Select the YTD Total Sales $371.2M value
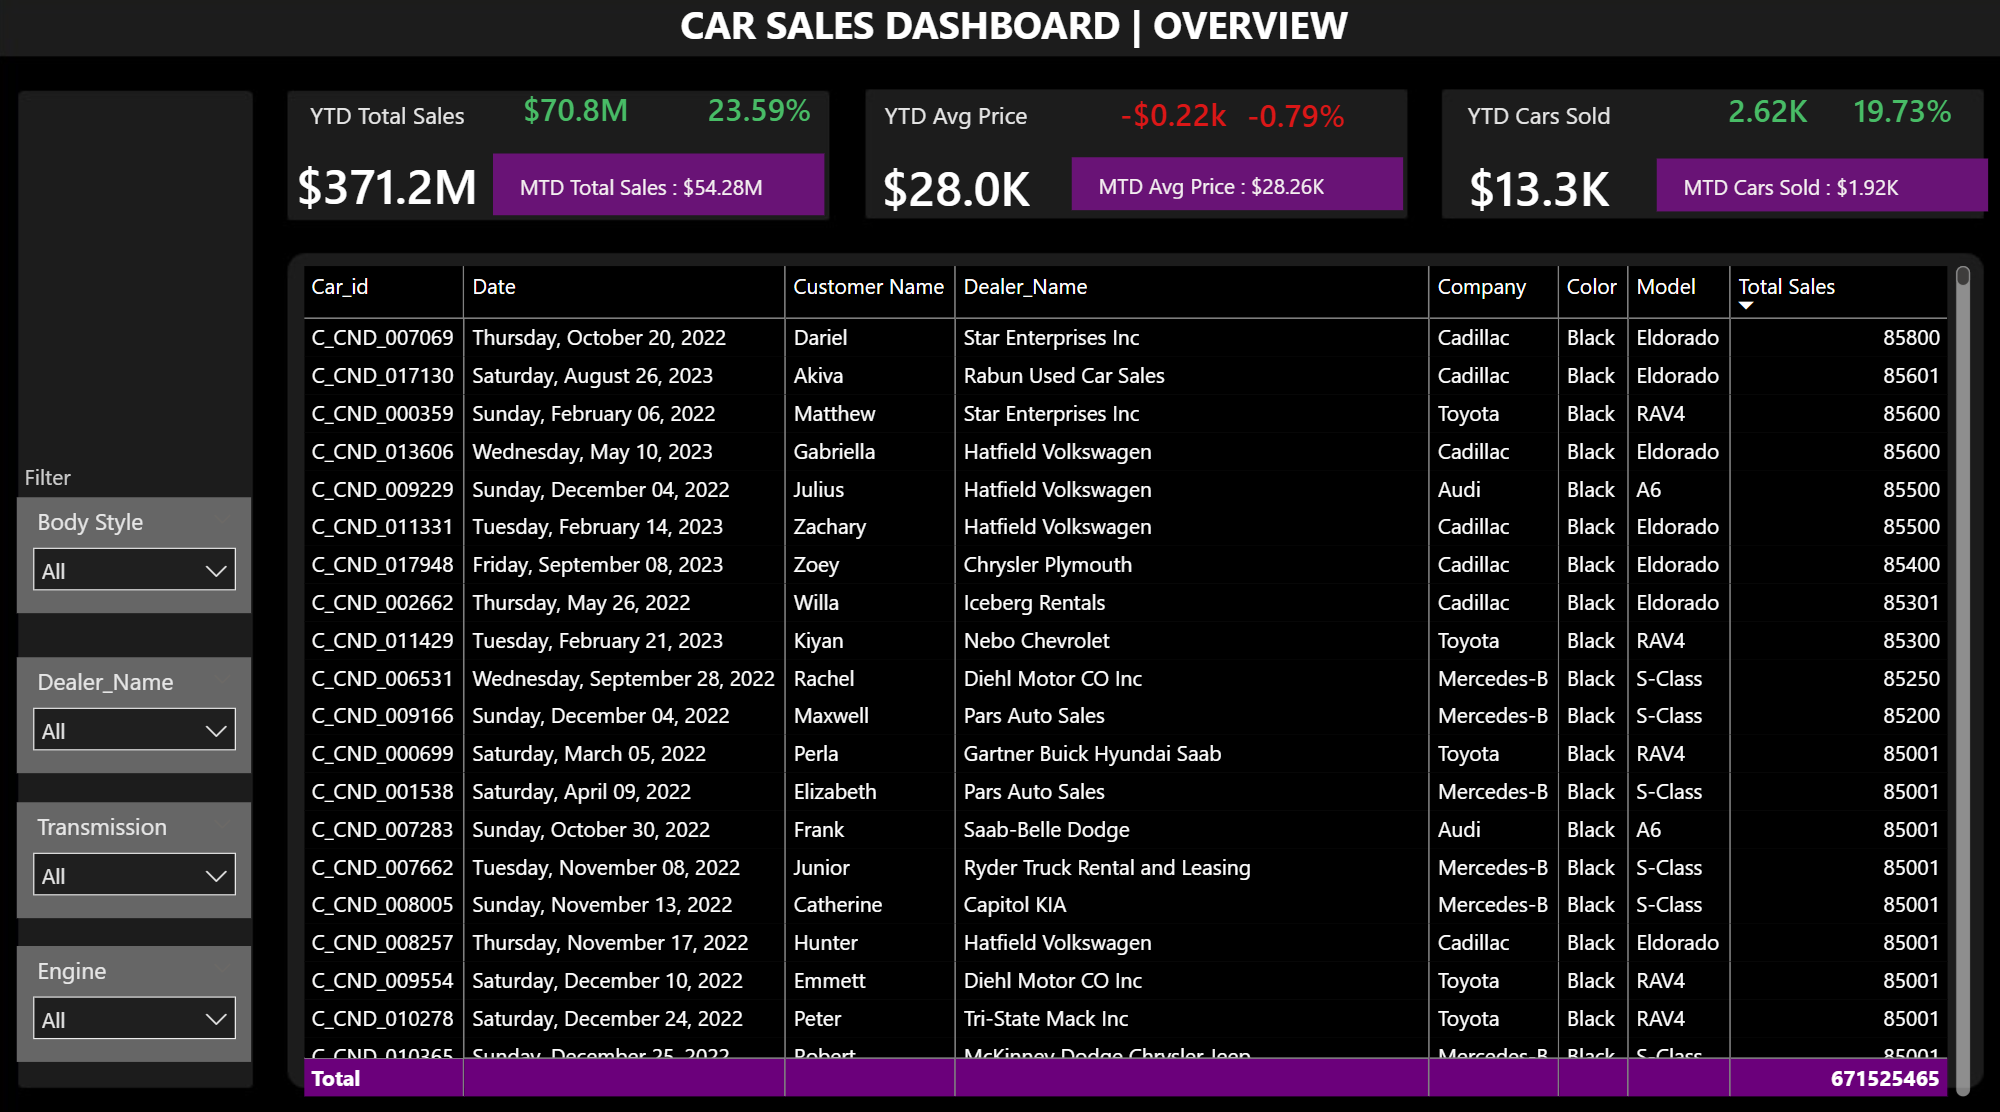2000x1112 pixels. (x=387, y=187)
